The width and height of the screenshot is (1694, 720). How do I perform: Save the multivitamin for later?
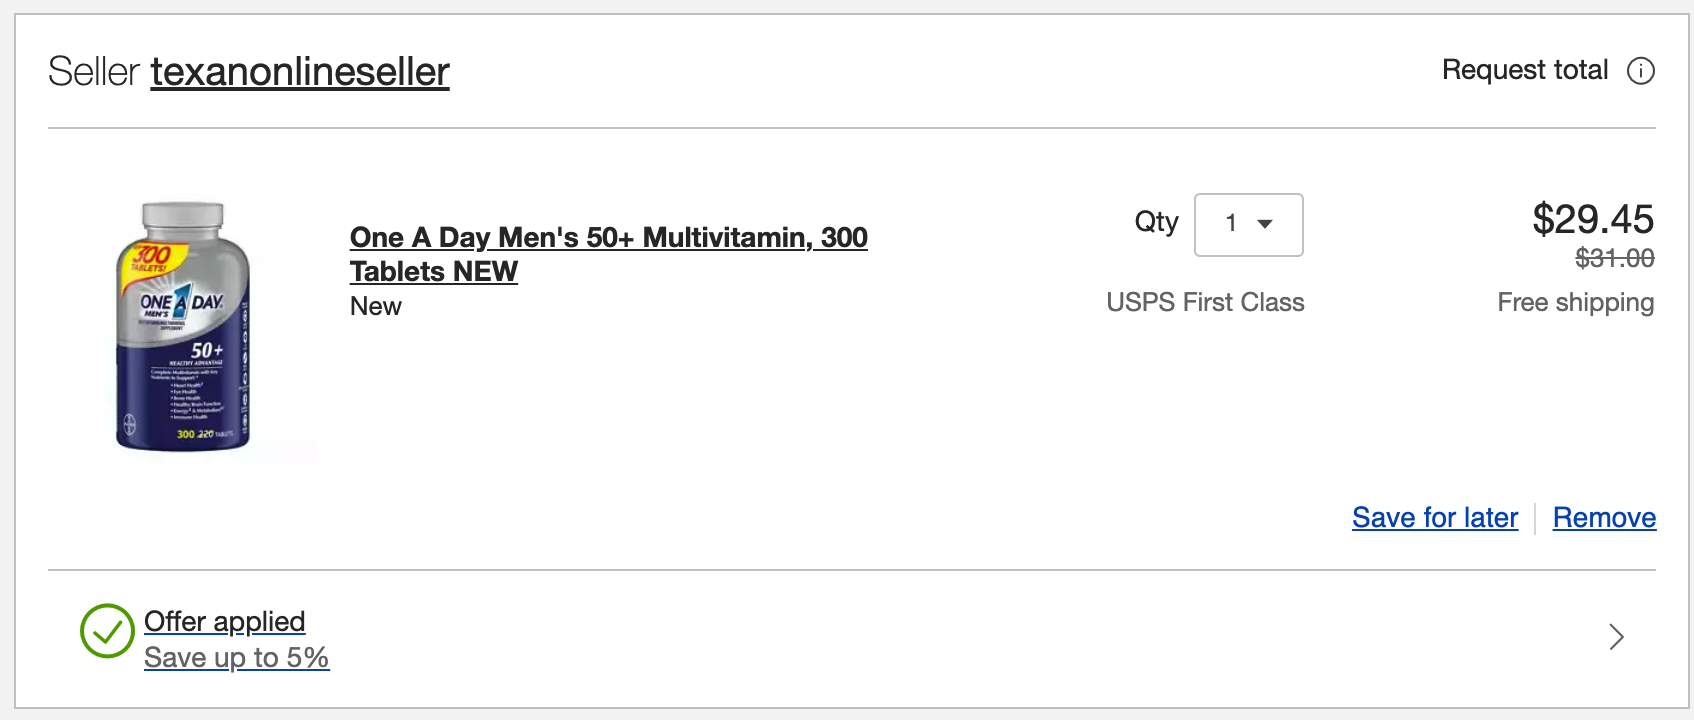point(1435,518)
